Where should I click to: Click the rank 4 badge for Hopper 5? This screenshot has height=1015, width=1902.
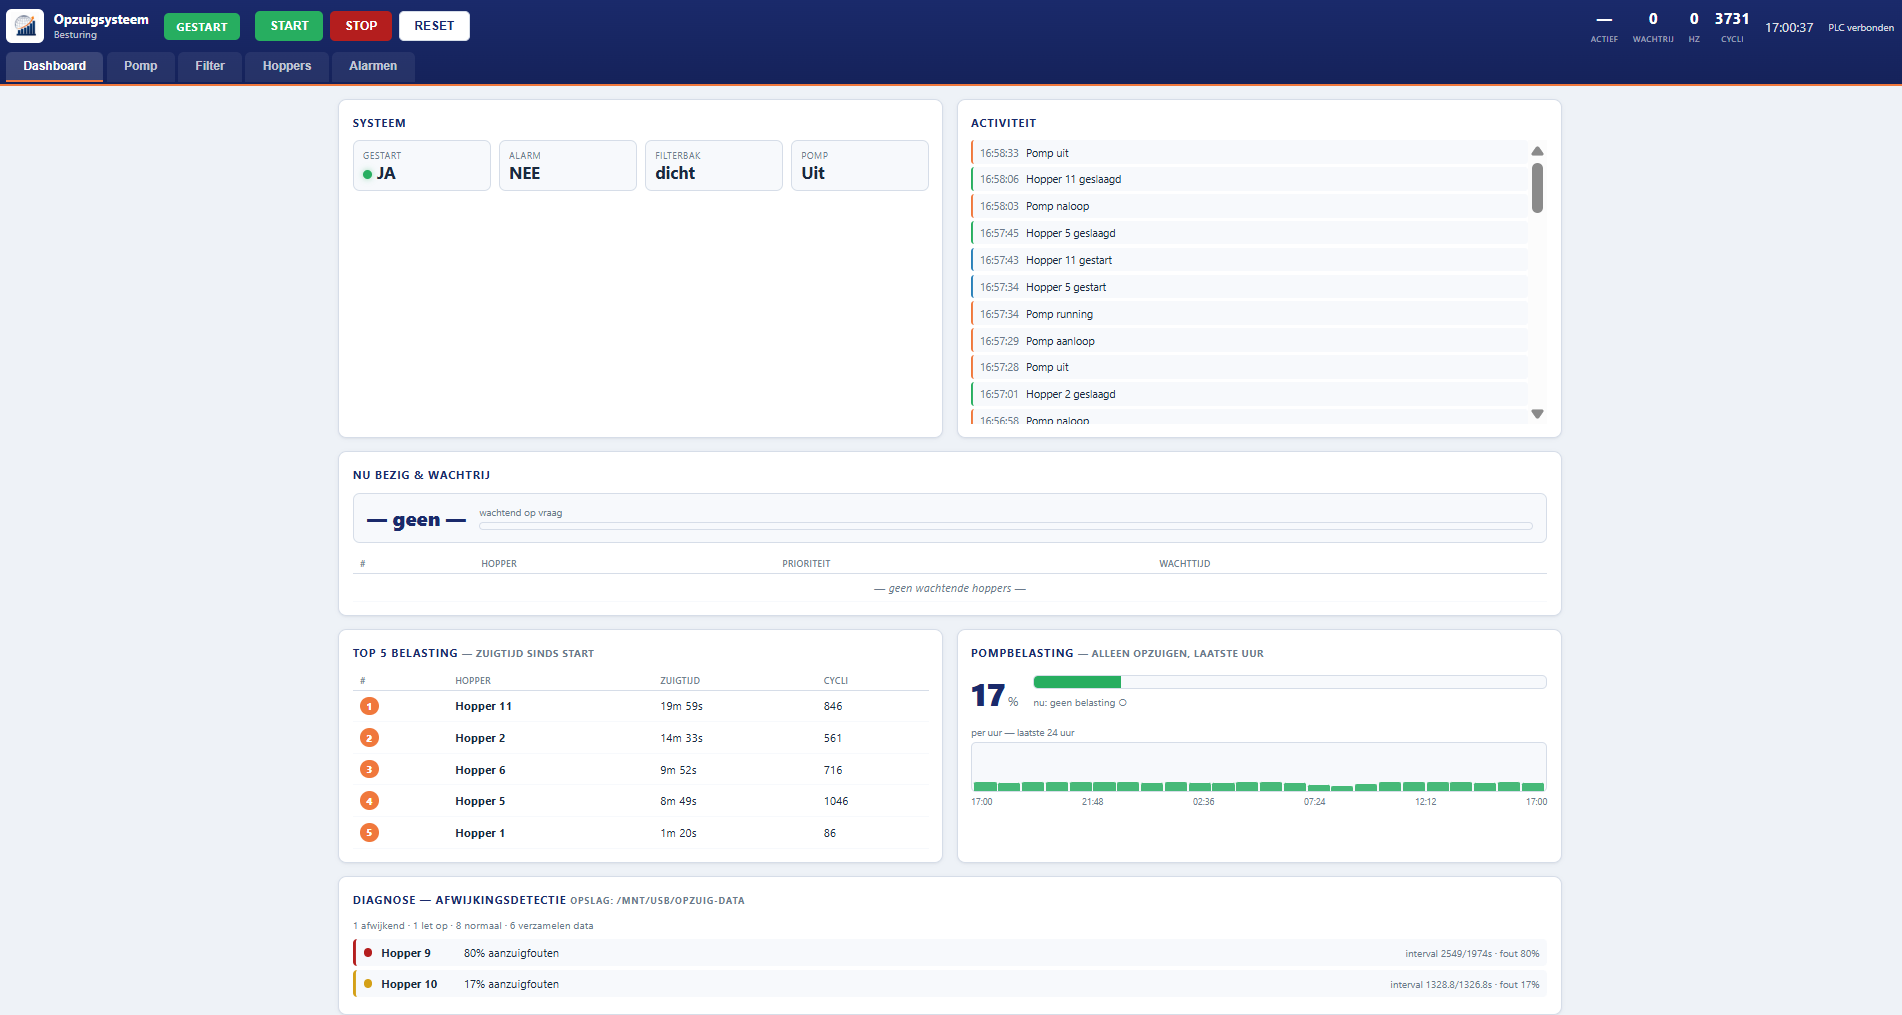tap(369, 801)
